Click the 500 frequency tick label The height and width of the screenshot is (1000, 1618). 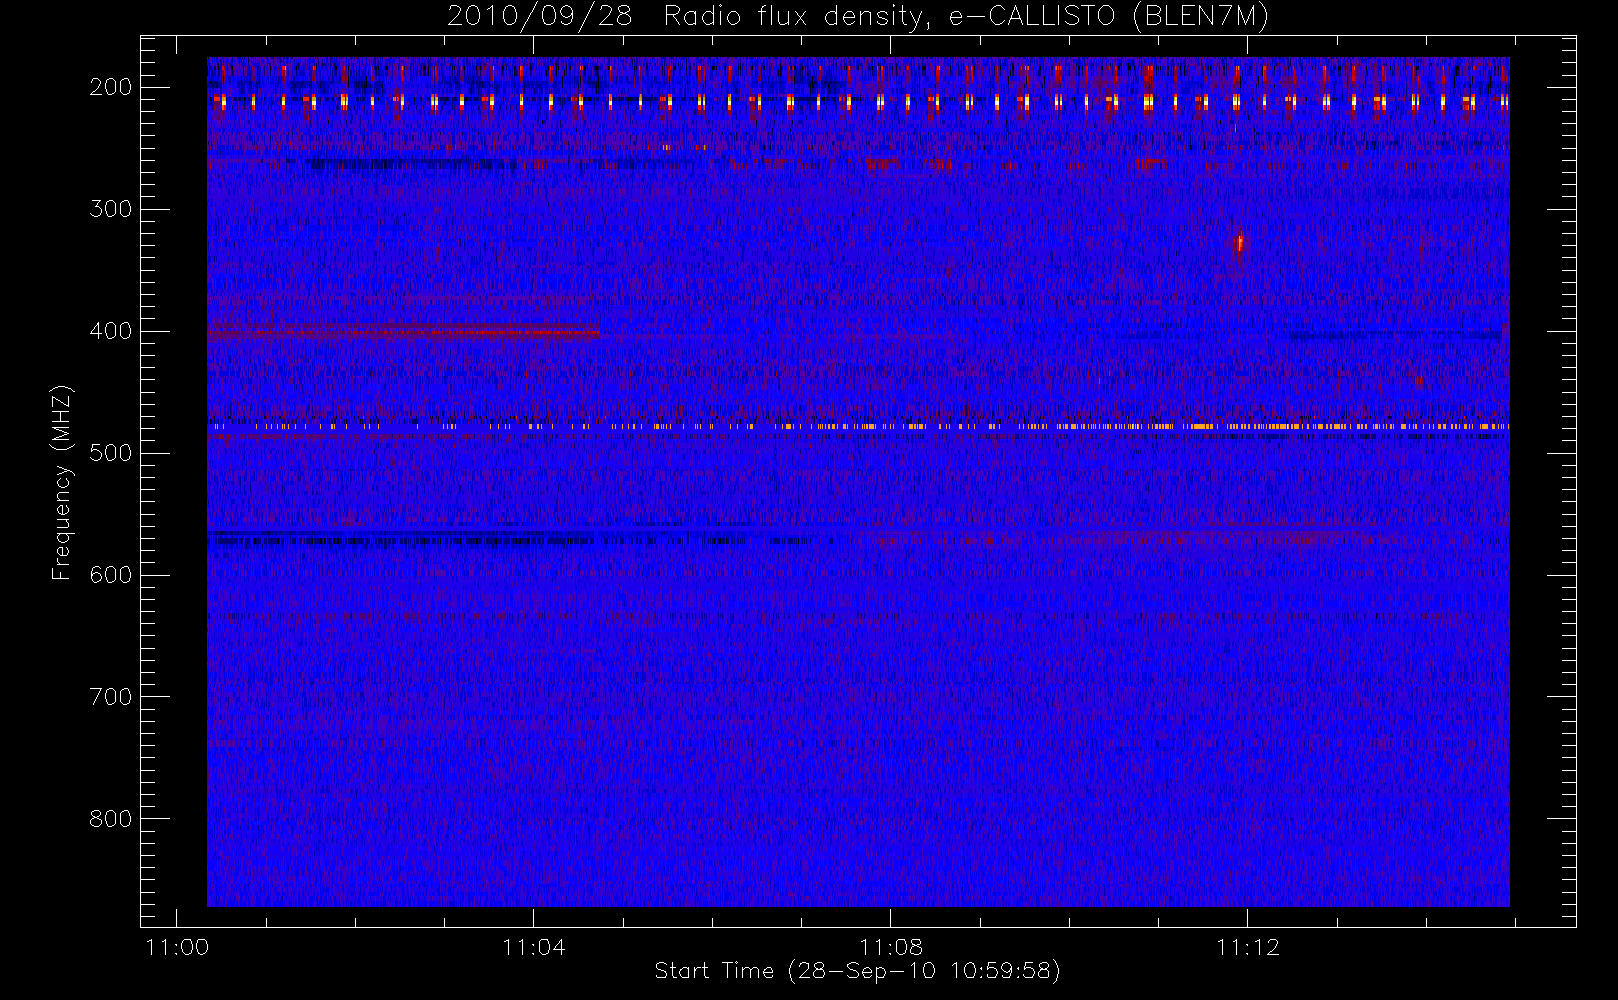pyautogui.click(x=111, y=453)
